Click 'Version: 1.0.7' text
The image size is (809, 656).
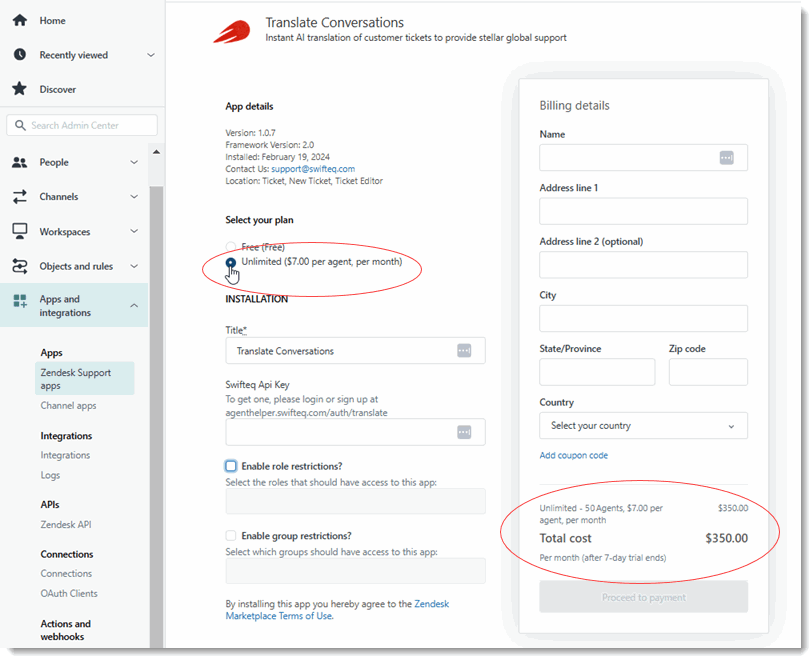pyautogui.click(x=250, y=133)
